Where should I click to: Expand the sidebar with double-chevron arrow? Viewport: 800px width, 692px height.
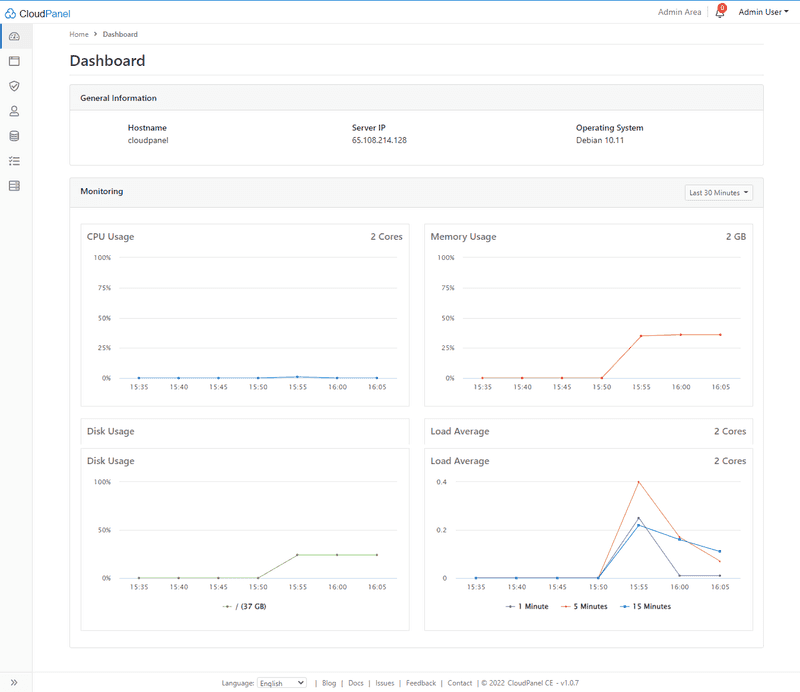click(14, 682)
